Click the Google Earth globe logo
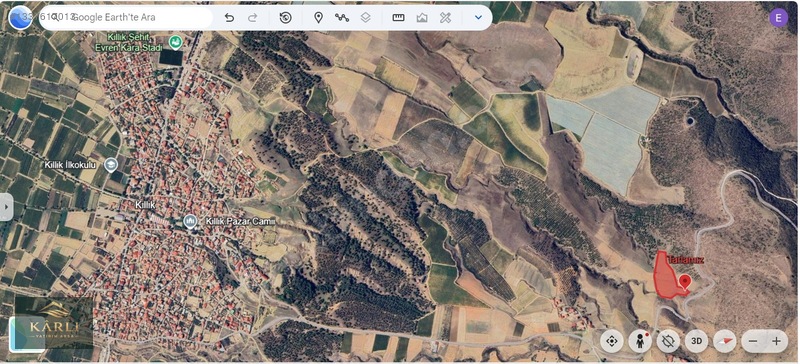This screenshot has width=800, height=364. click(20, 18)
